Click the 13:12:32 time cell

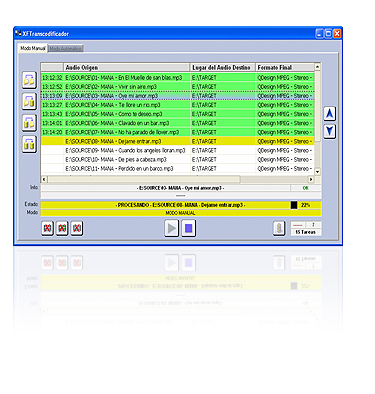(x=52, y=78)
